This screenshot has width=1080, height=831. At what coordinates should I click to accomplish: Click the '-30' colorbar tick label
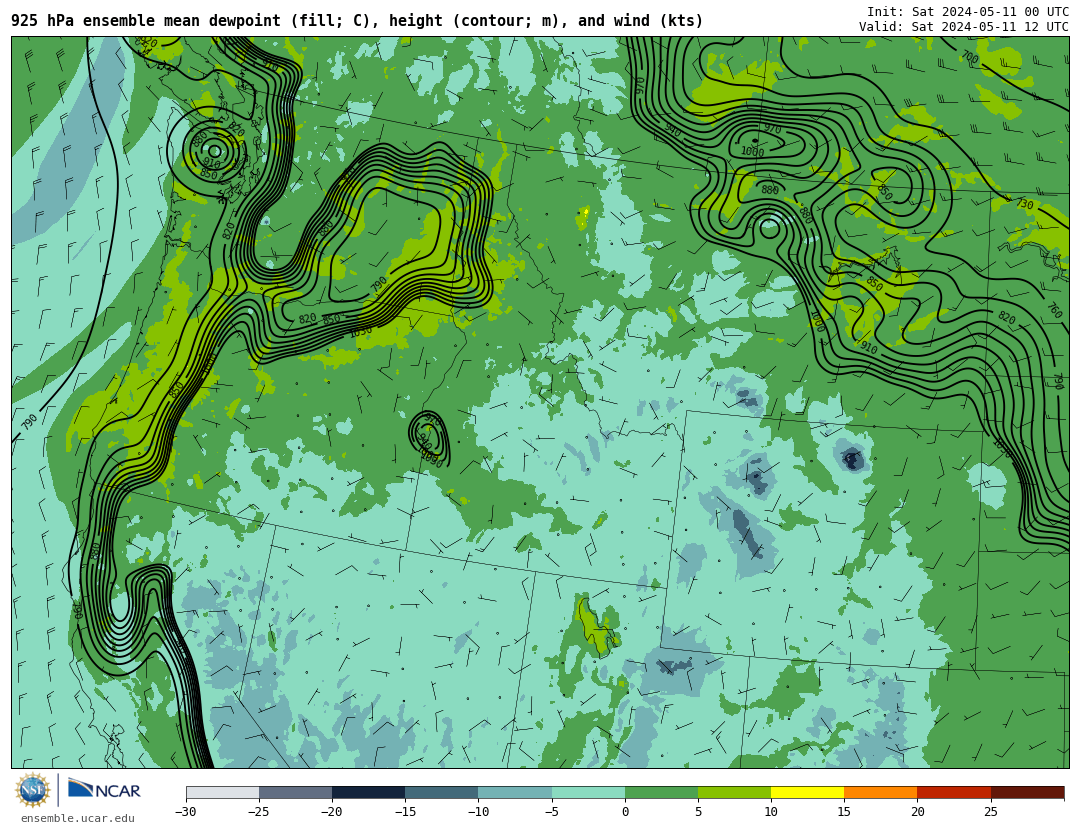pos(185,812)
